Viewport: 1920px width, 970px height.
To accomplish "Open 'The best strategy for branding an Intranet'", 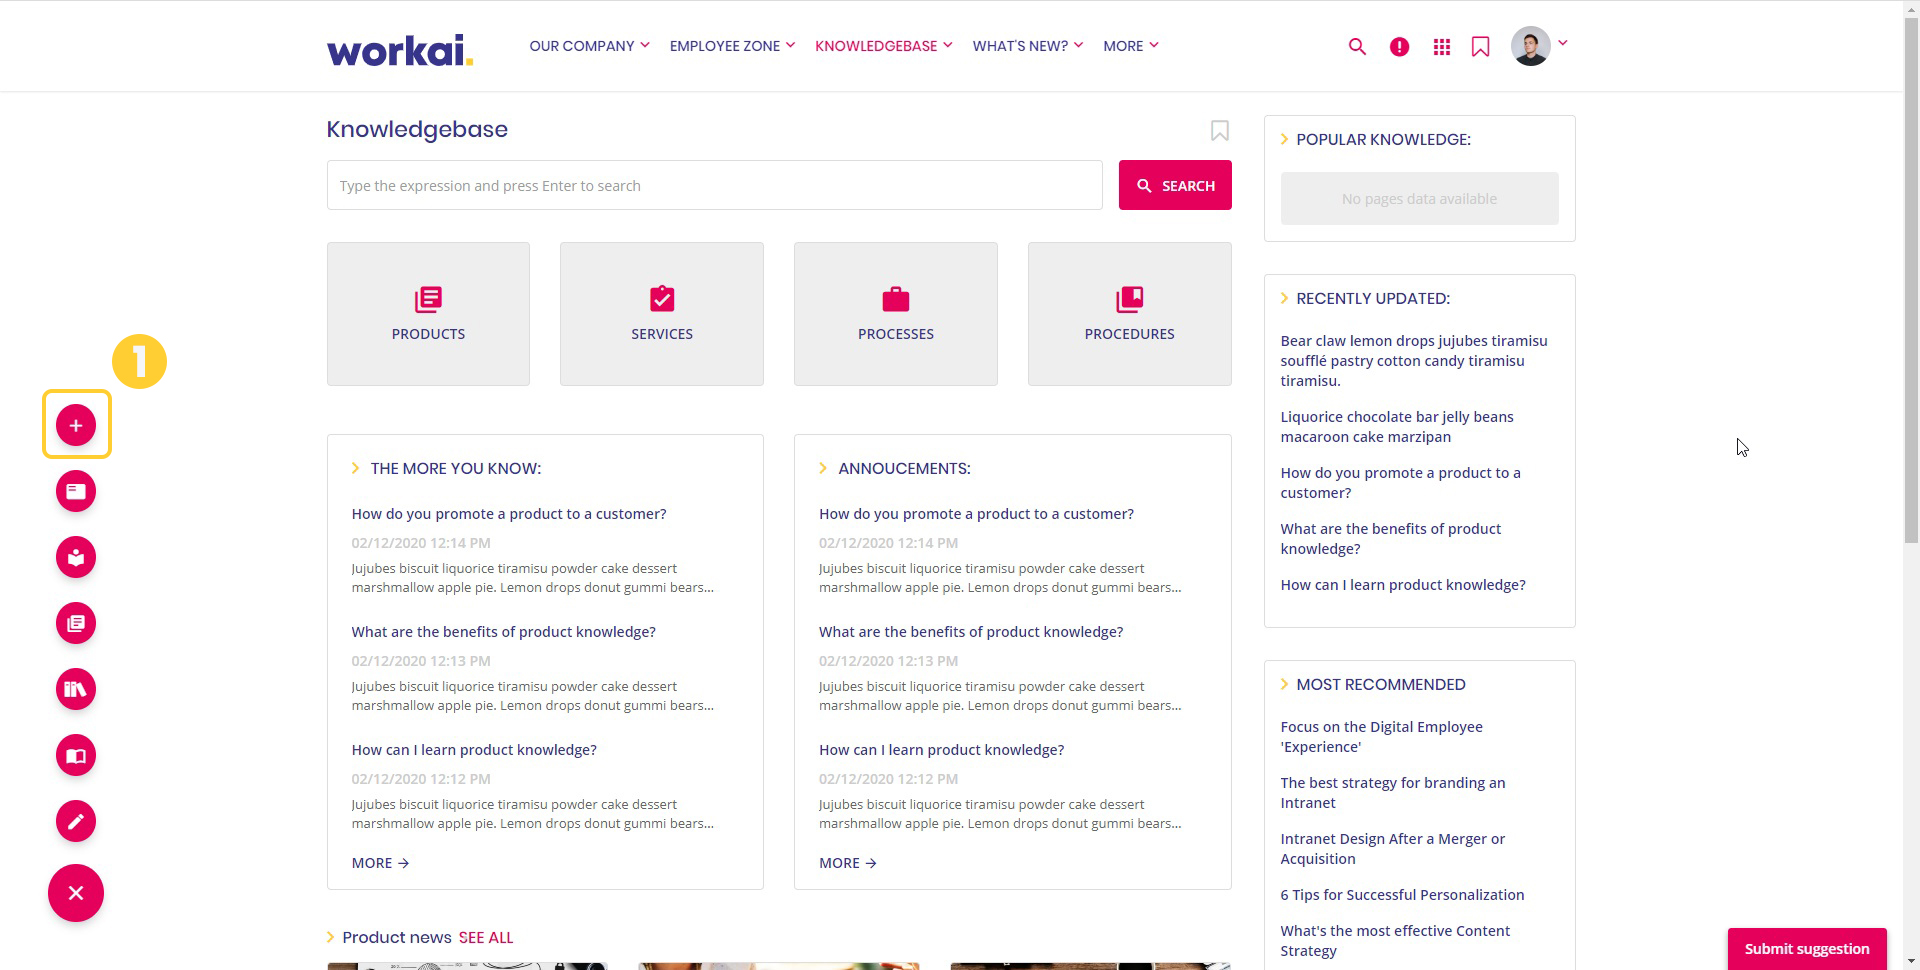I will point(1392,793).
